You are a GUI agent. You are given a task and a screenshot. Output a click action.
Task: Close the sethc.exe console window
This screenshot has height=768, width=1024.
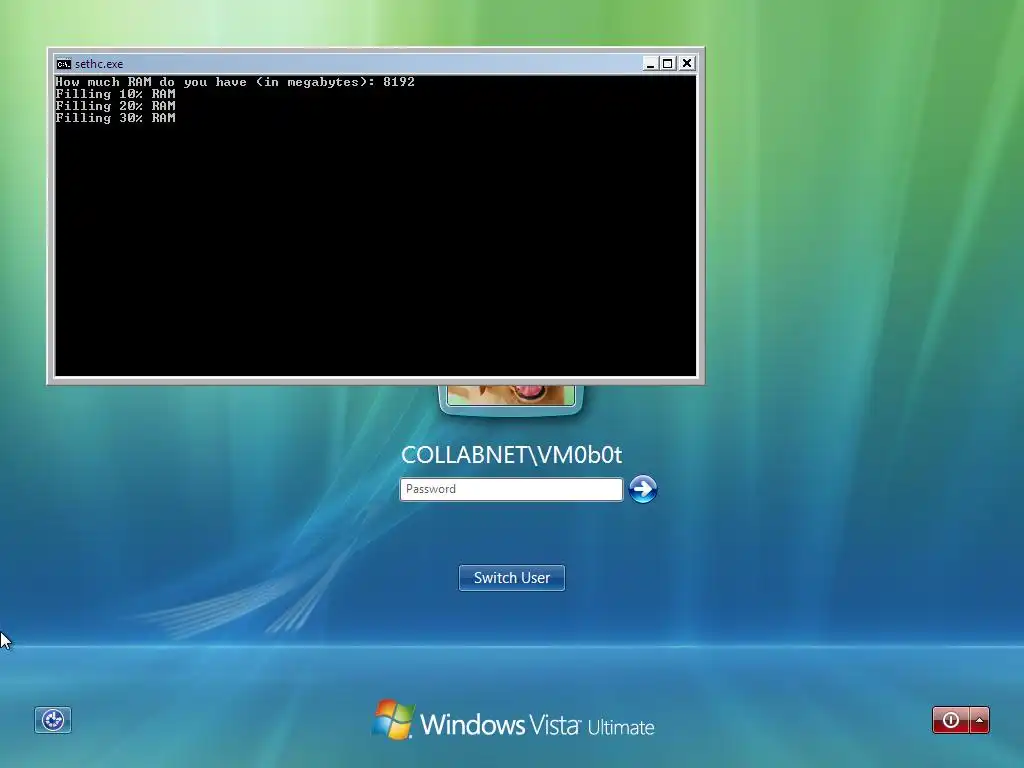tap(687, 63)
